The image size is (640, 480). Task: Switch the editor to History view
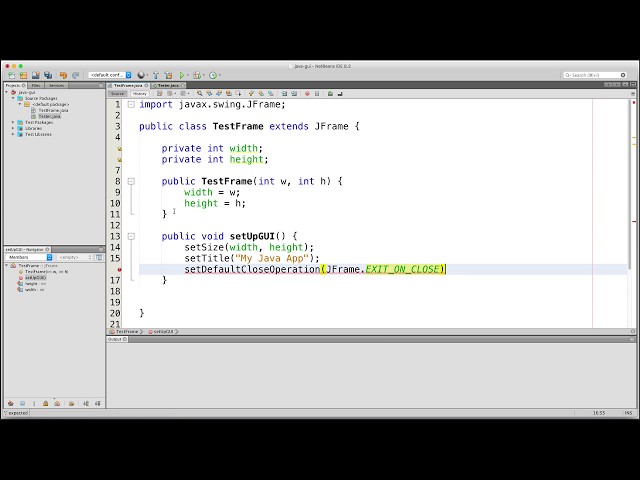click(x=140, y=94)
